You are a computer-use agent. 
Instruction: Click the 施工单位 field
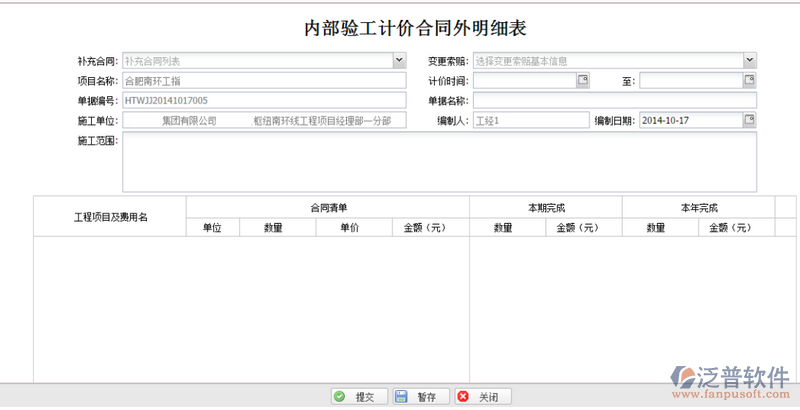pos(263,120)
